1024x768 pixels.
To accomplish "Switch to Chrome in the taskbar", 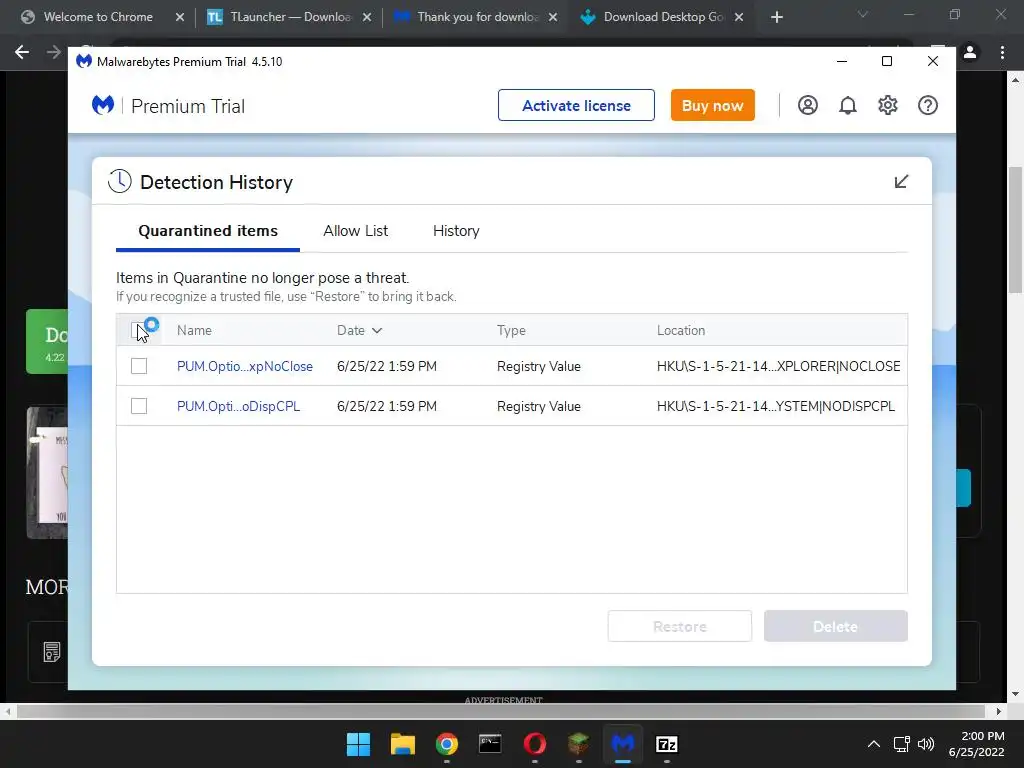I will point(447,744).
